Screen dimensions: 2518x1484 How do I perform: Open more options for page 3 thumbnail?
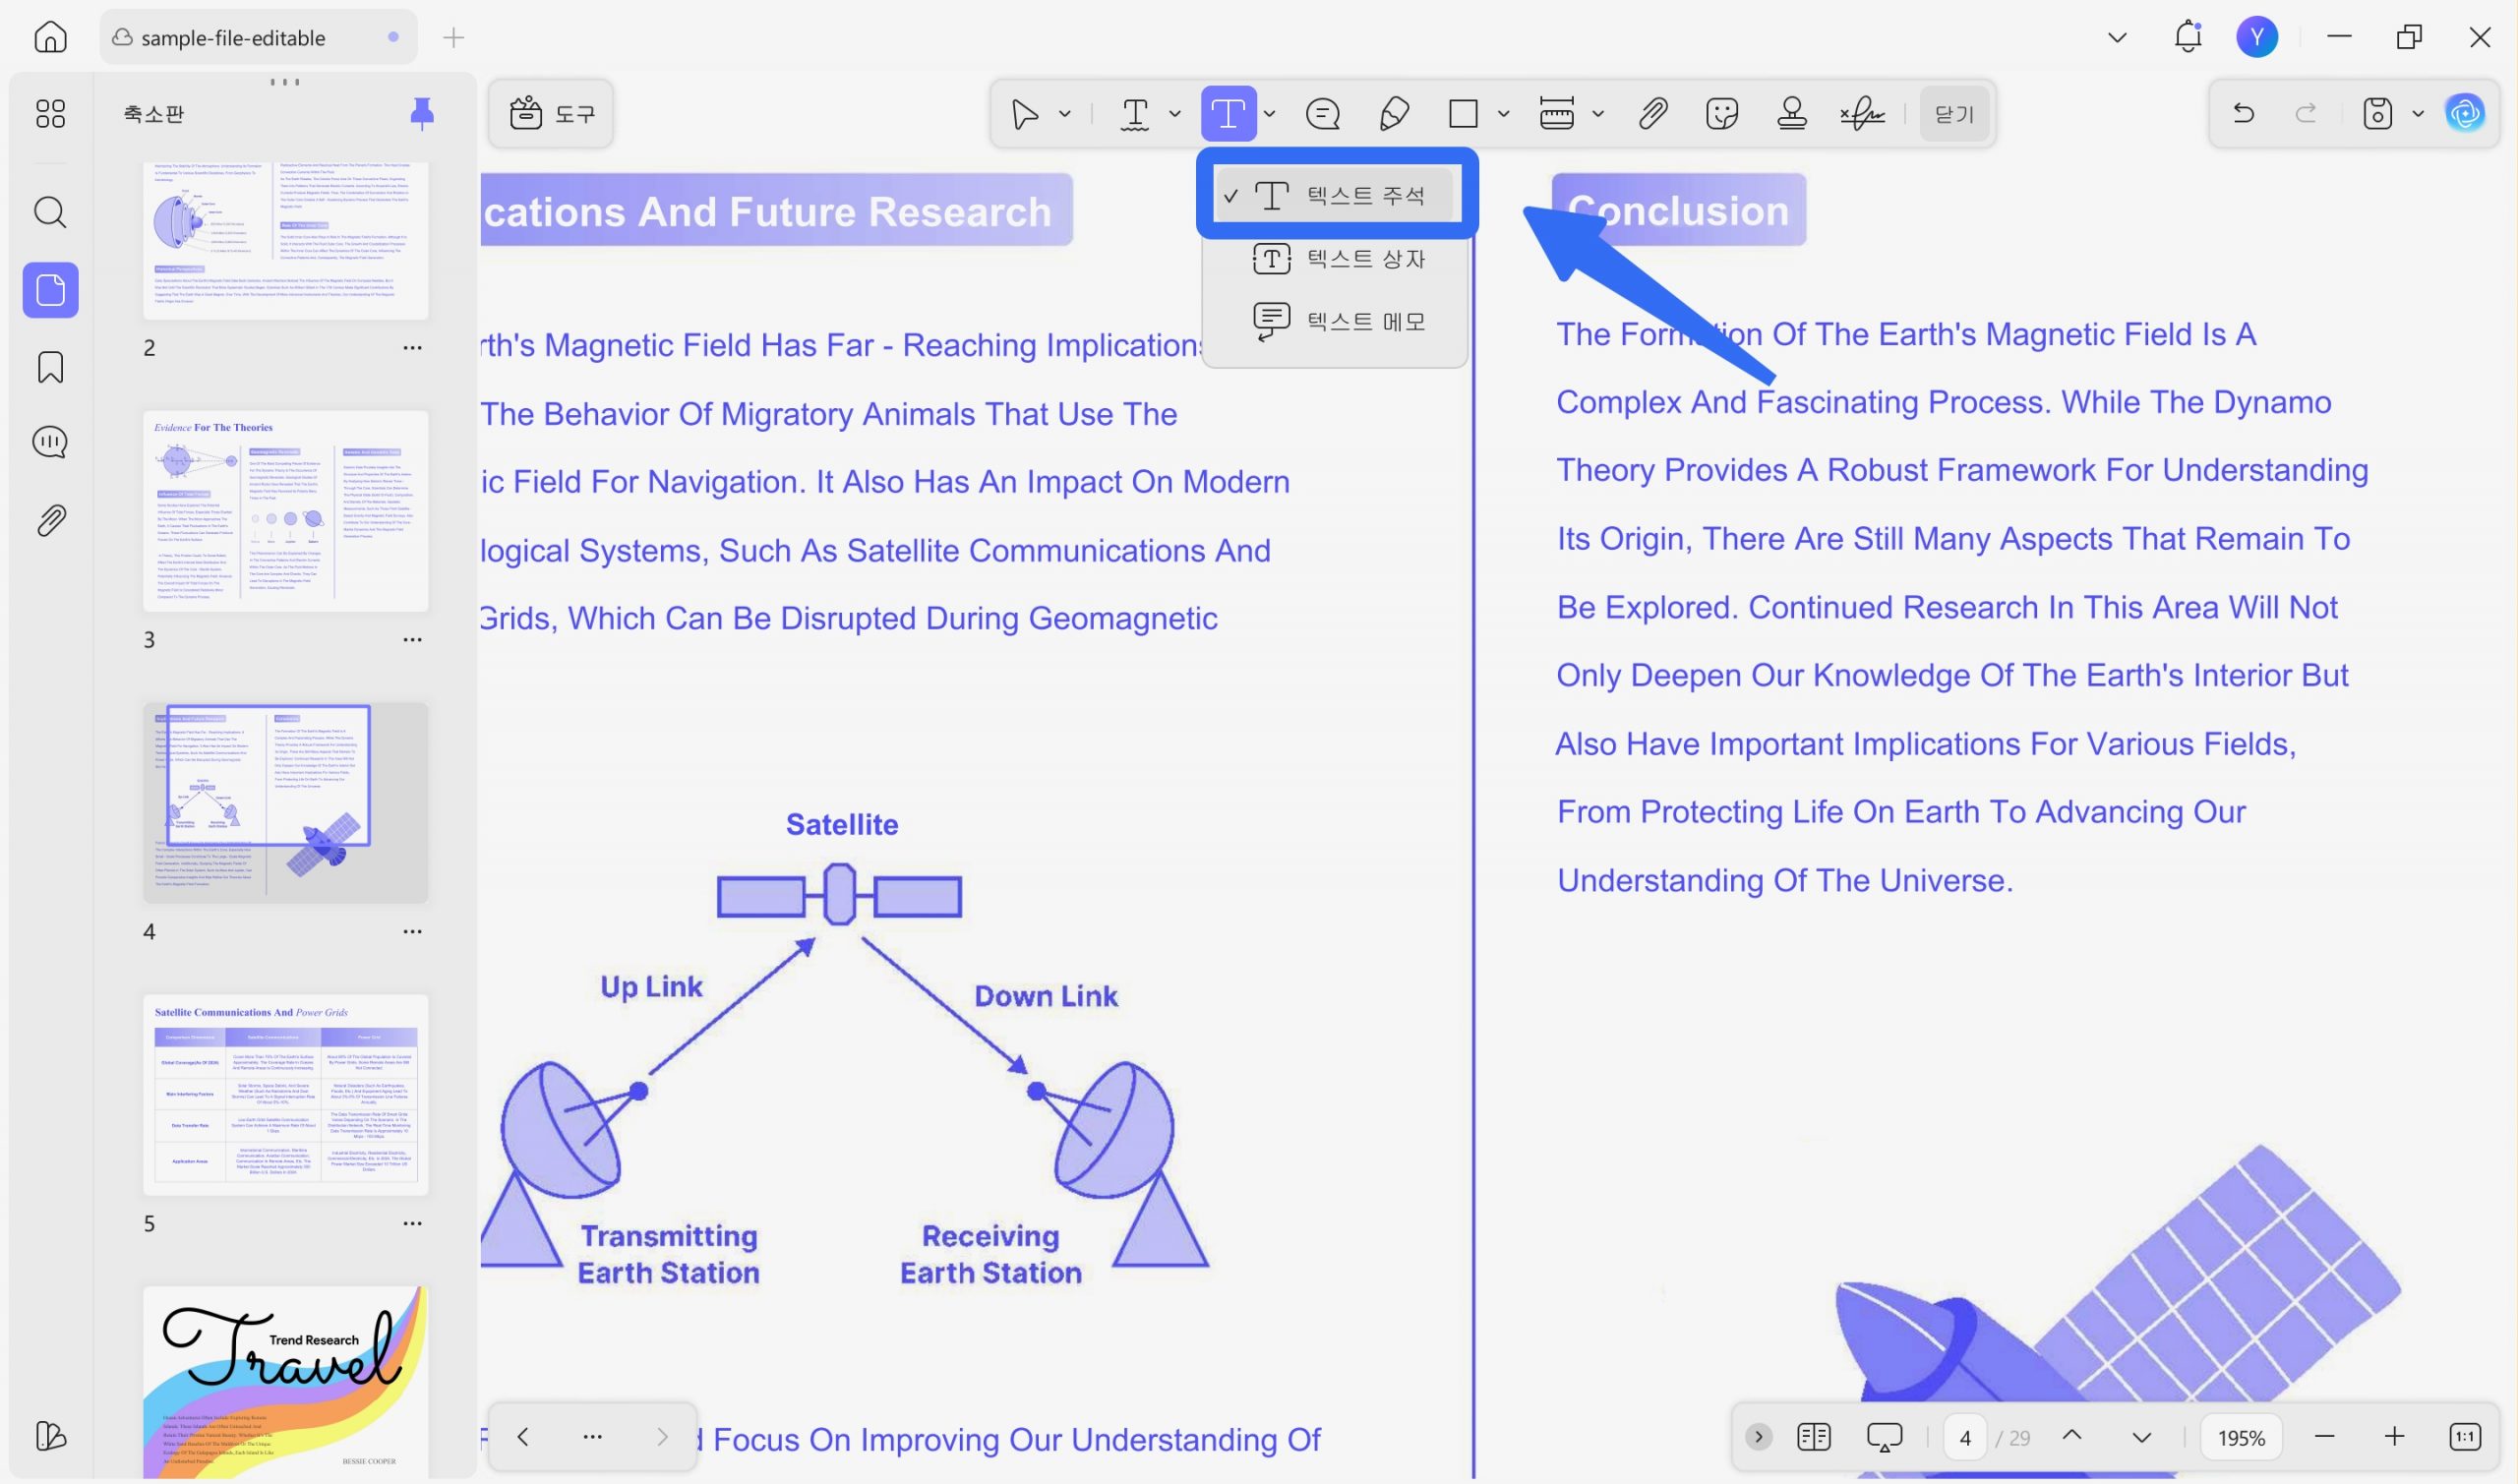(412, 640)
